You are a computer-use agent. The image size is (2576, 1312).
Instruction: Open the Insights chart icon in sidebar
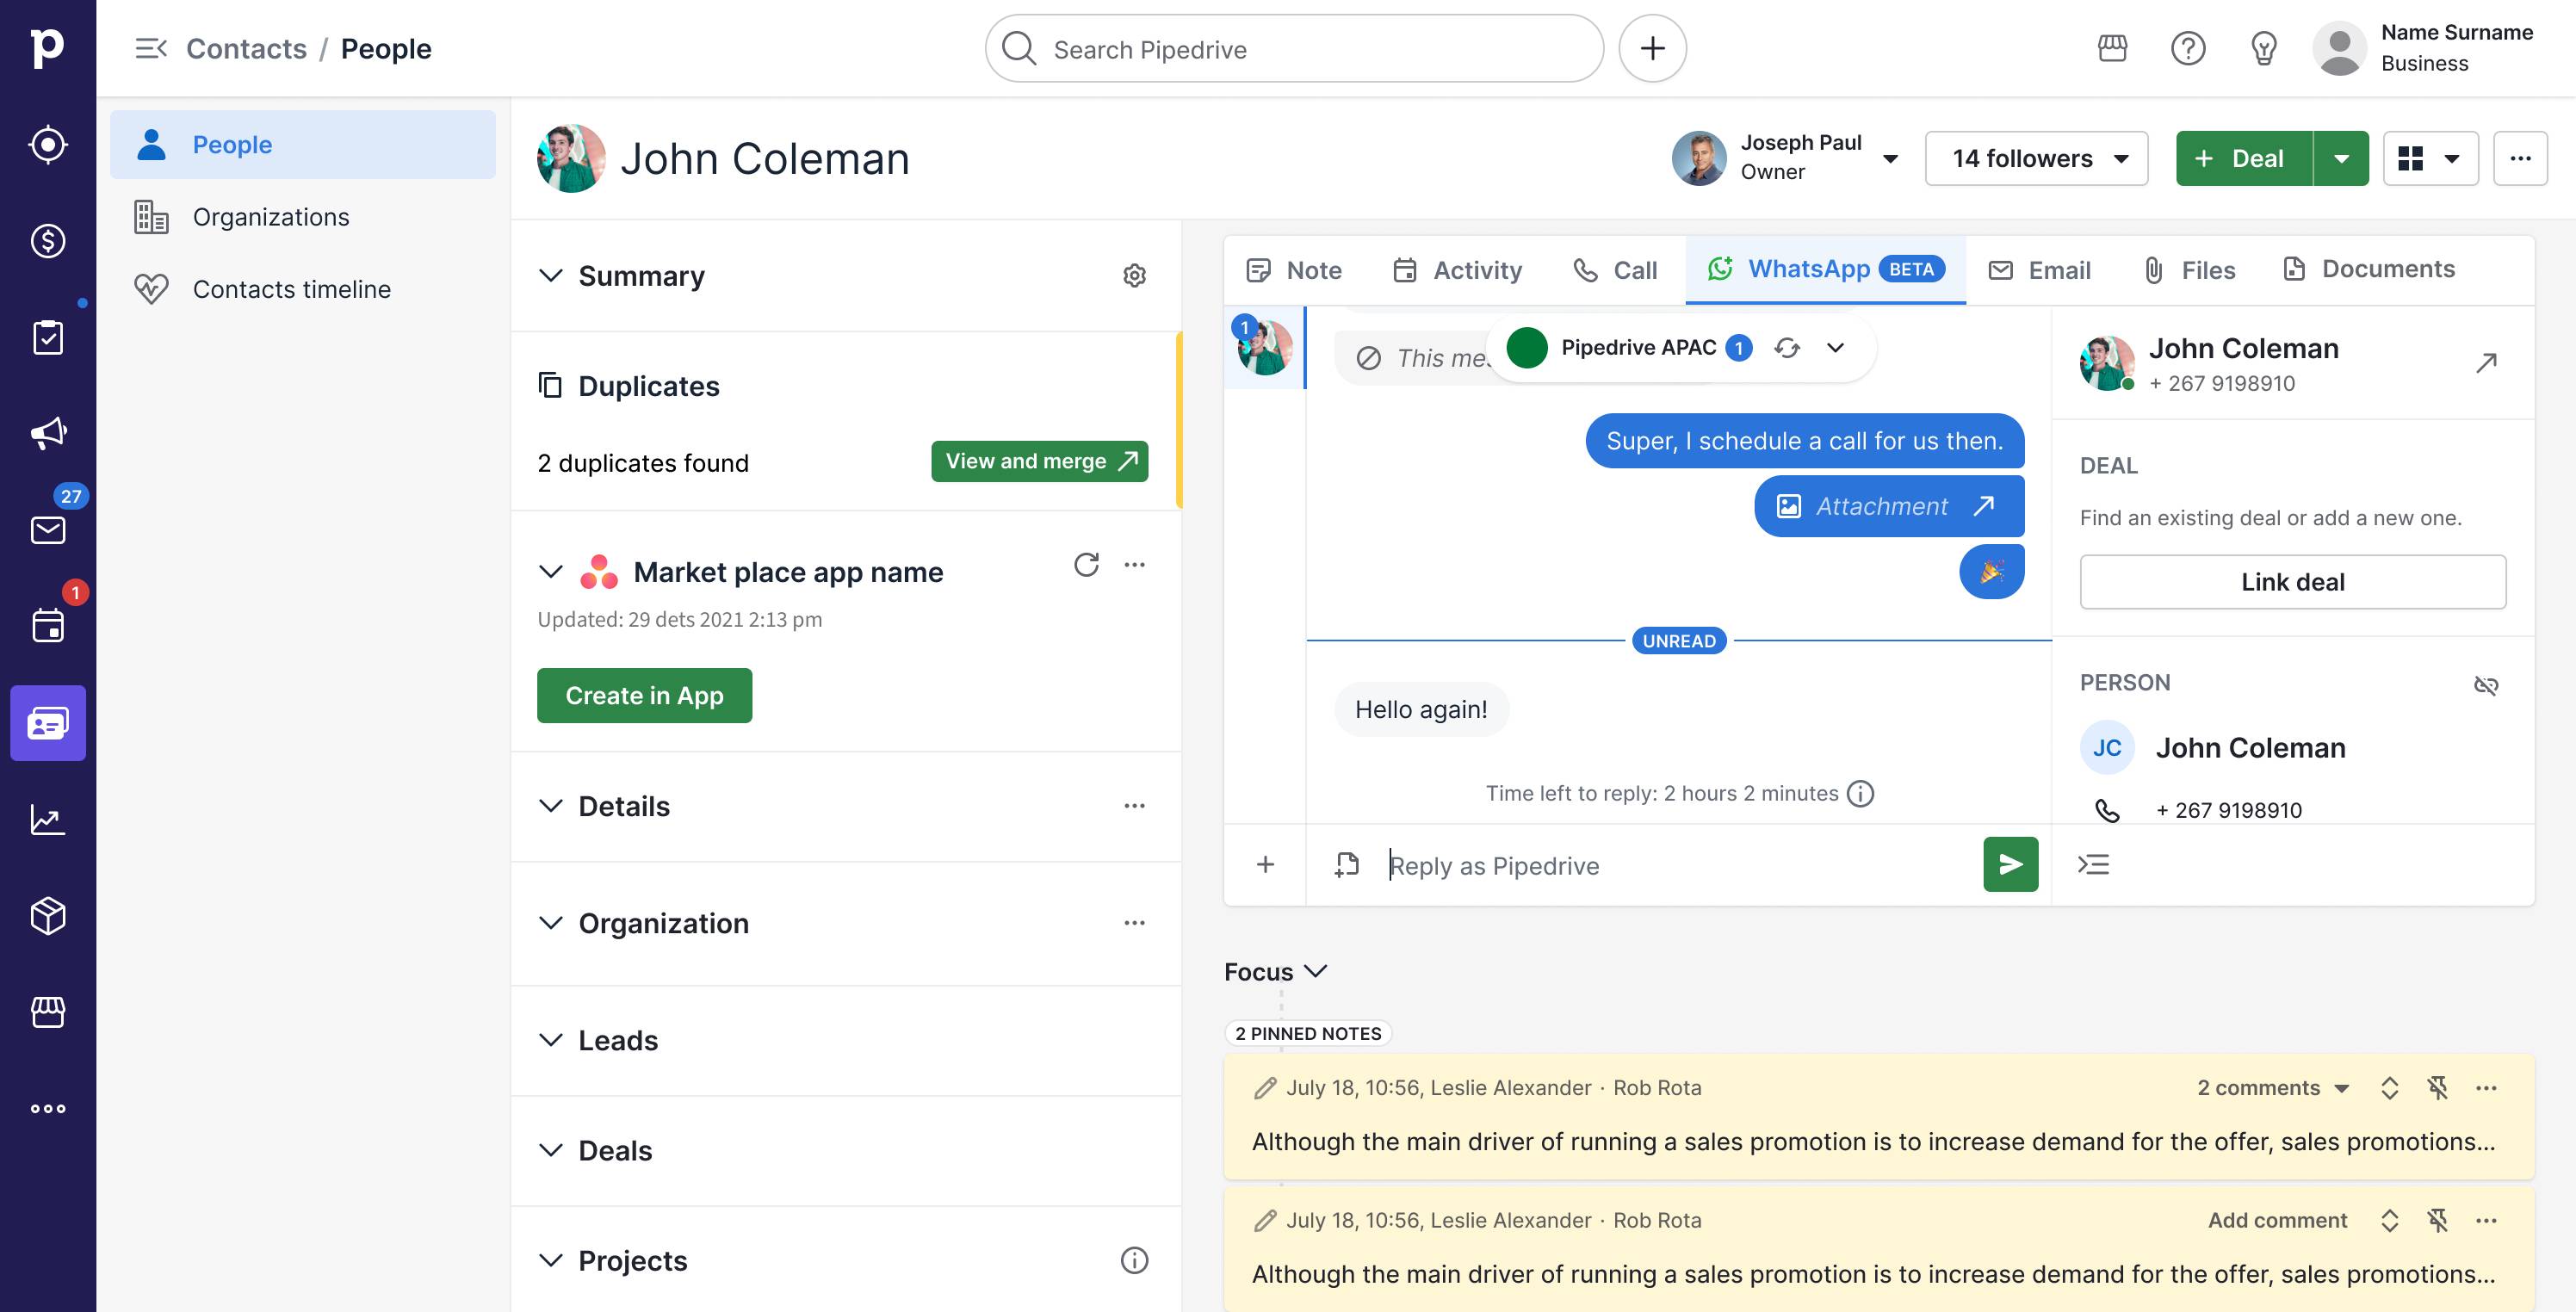(48, 820)
